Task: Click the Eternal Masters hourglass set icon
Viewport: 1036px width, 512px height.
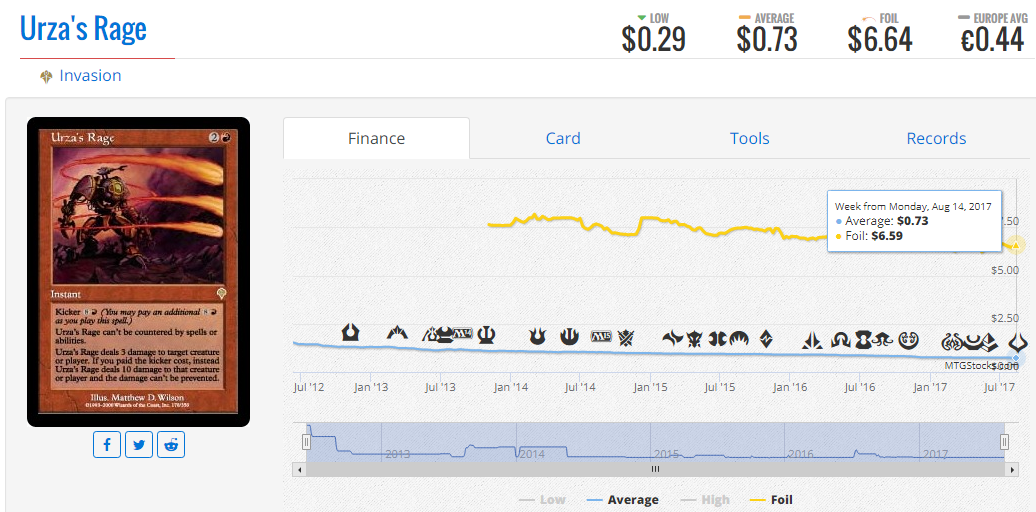Action: click(x=864, y=340)
